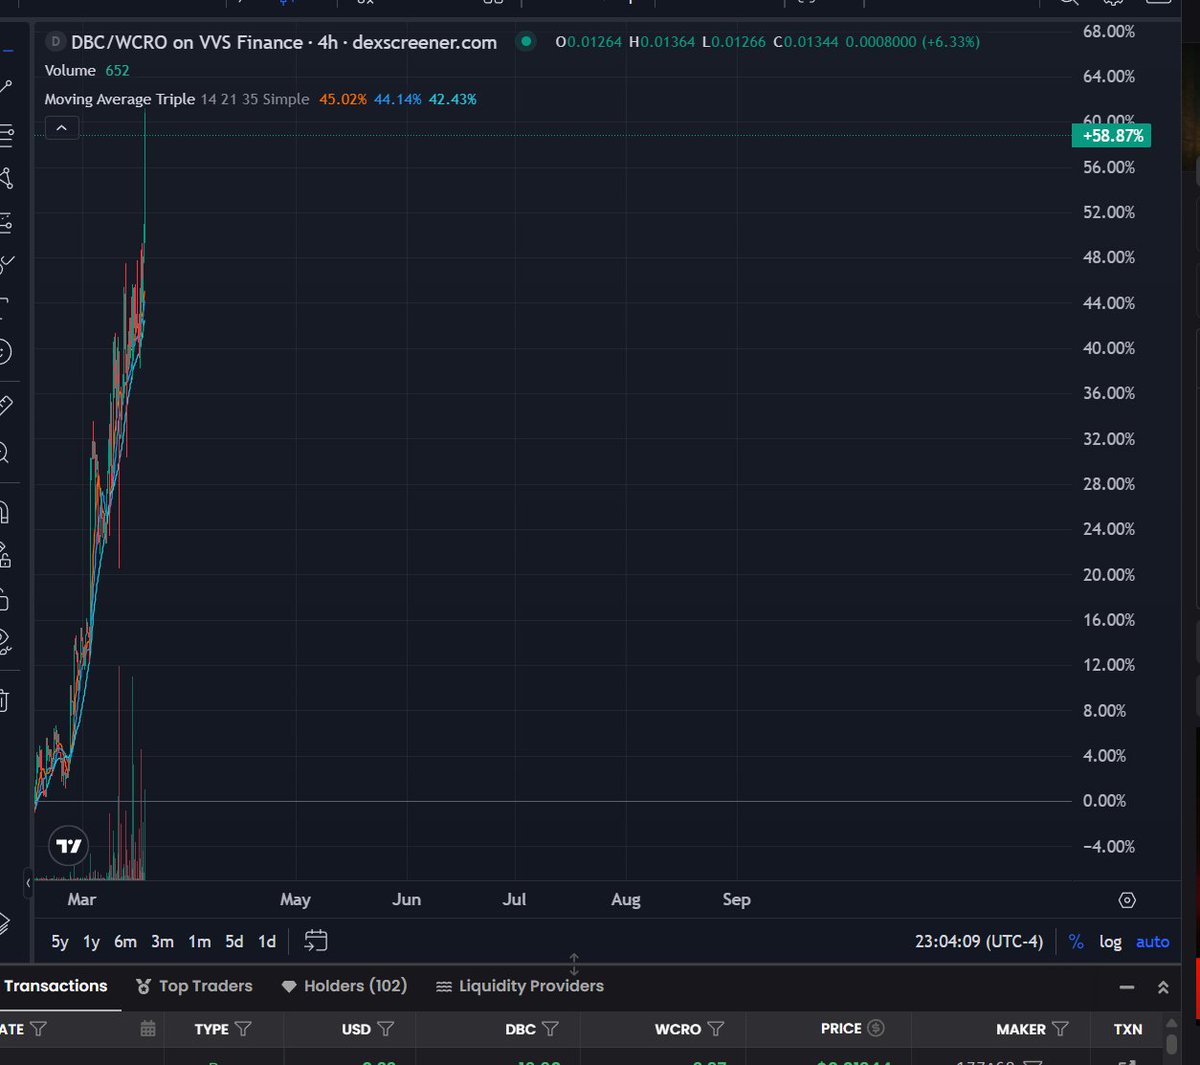Click the green market status dot
The height and width of the screenshot is (1065, 1200).
[x=526, y=42]
